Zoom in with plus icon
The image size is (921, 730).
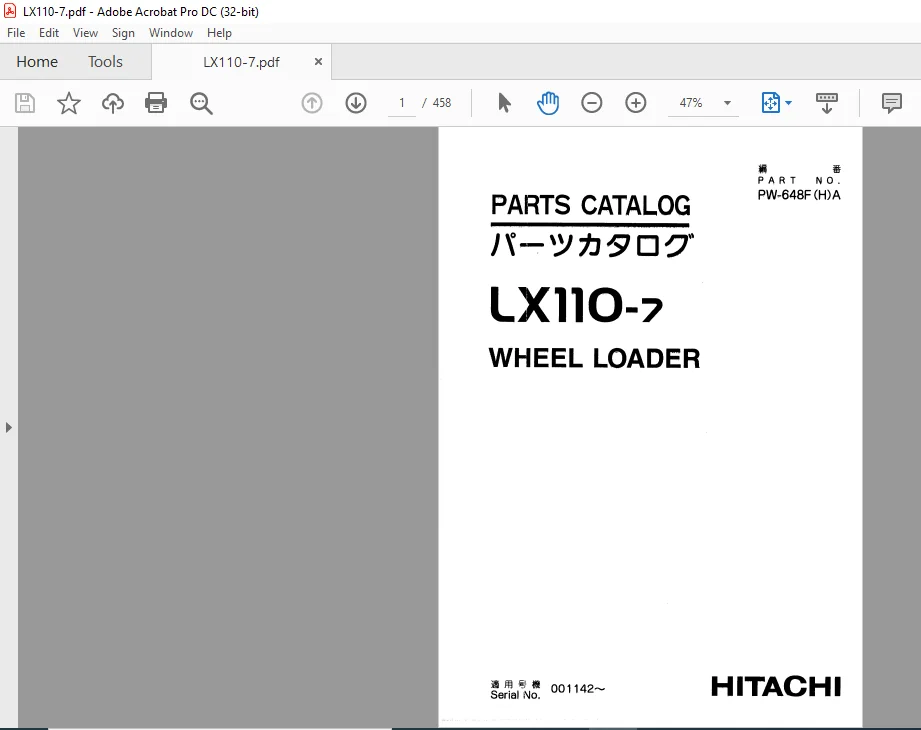point(636,103)
